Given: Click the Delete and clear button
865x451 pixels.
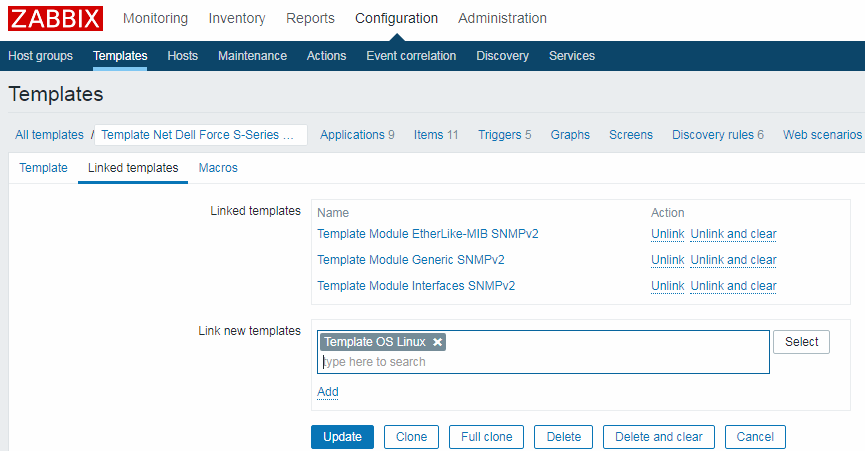Looking at the screenshot, I should tap(659, 437).
